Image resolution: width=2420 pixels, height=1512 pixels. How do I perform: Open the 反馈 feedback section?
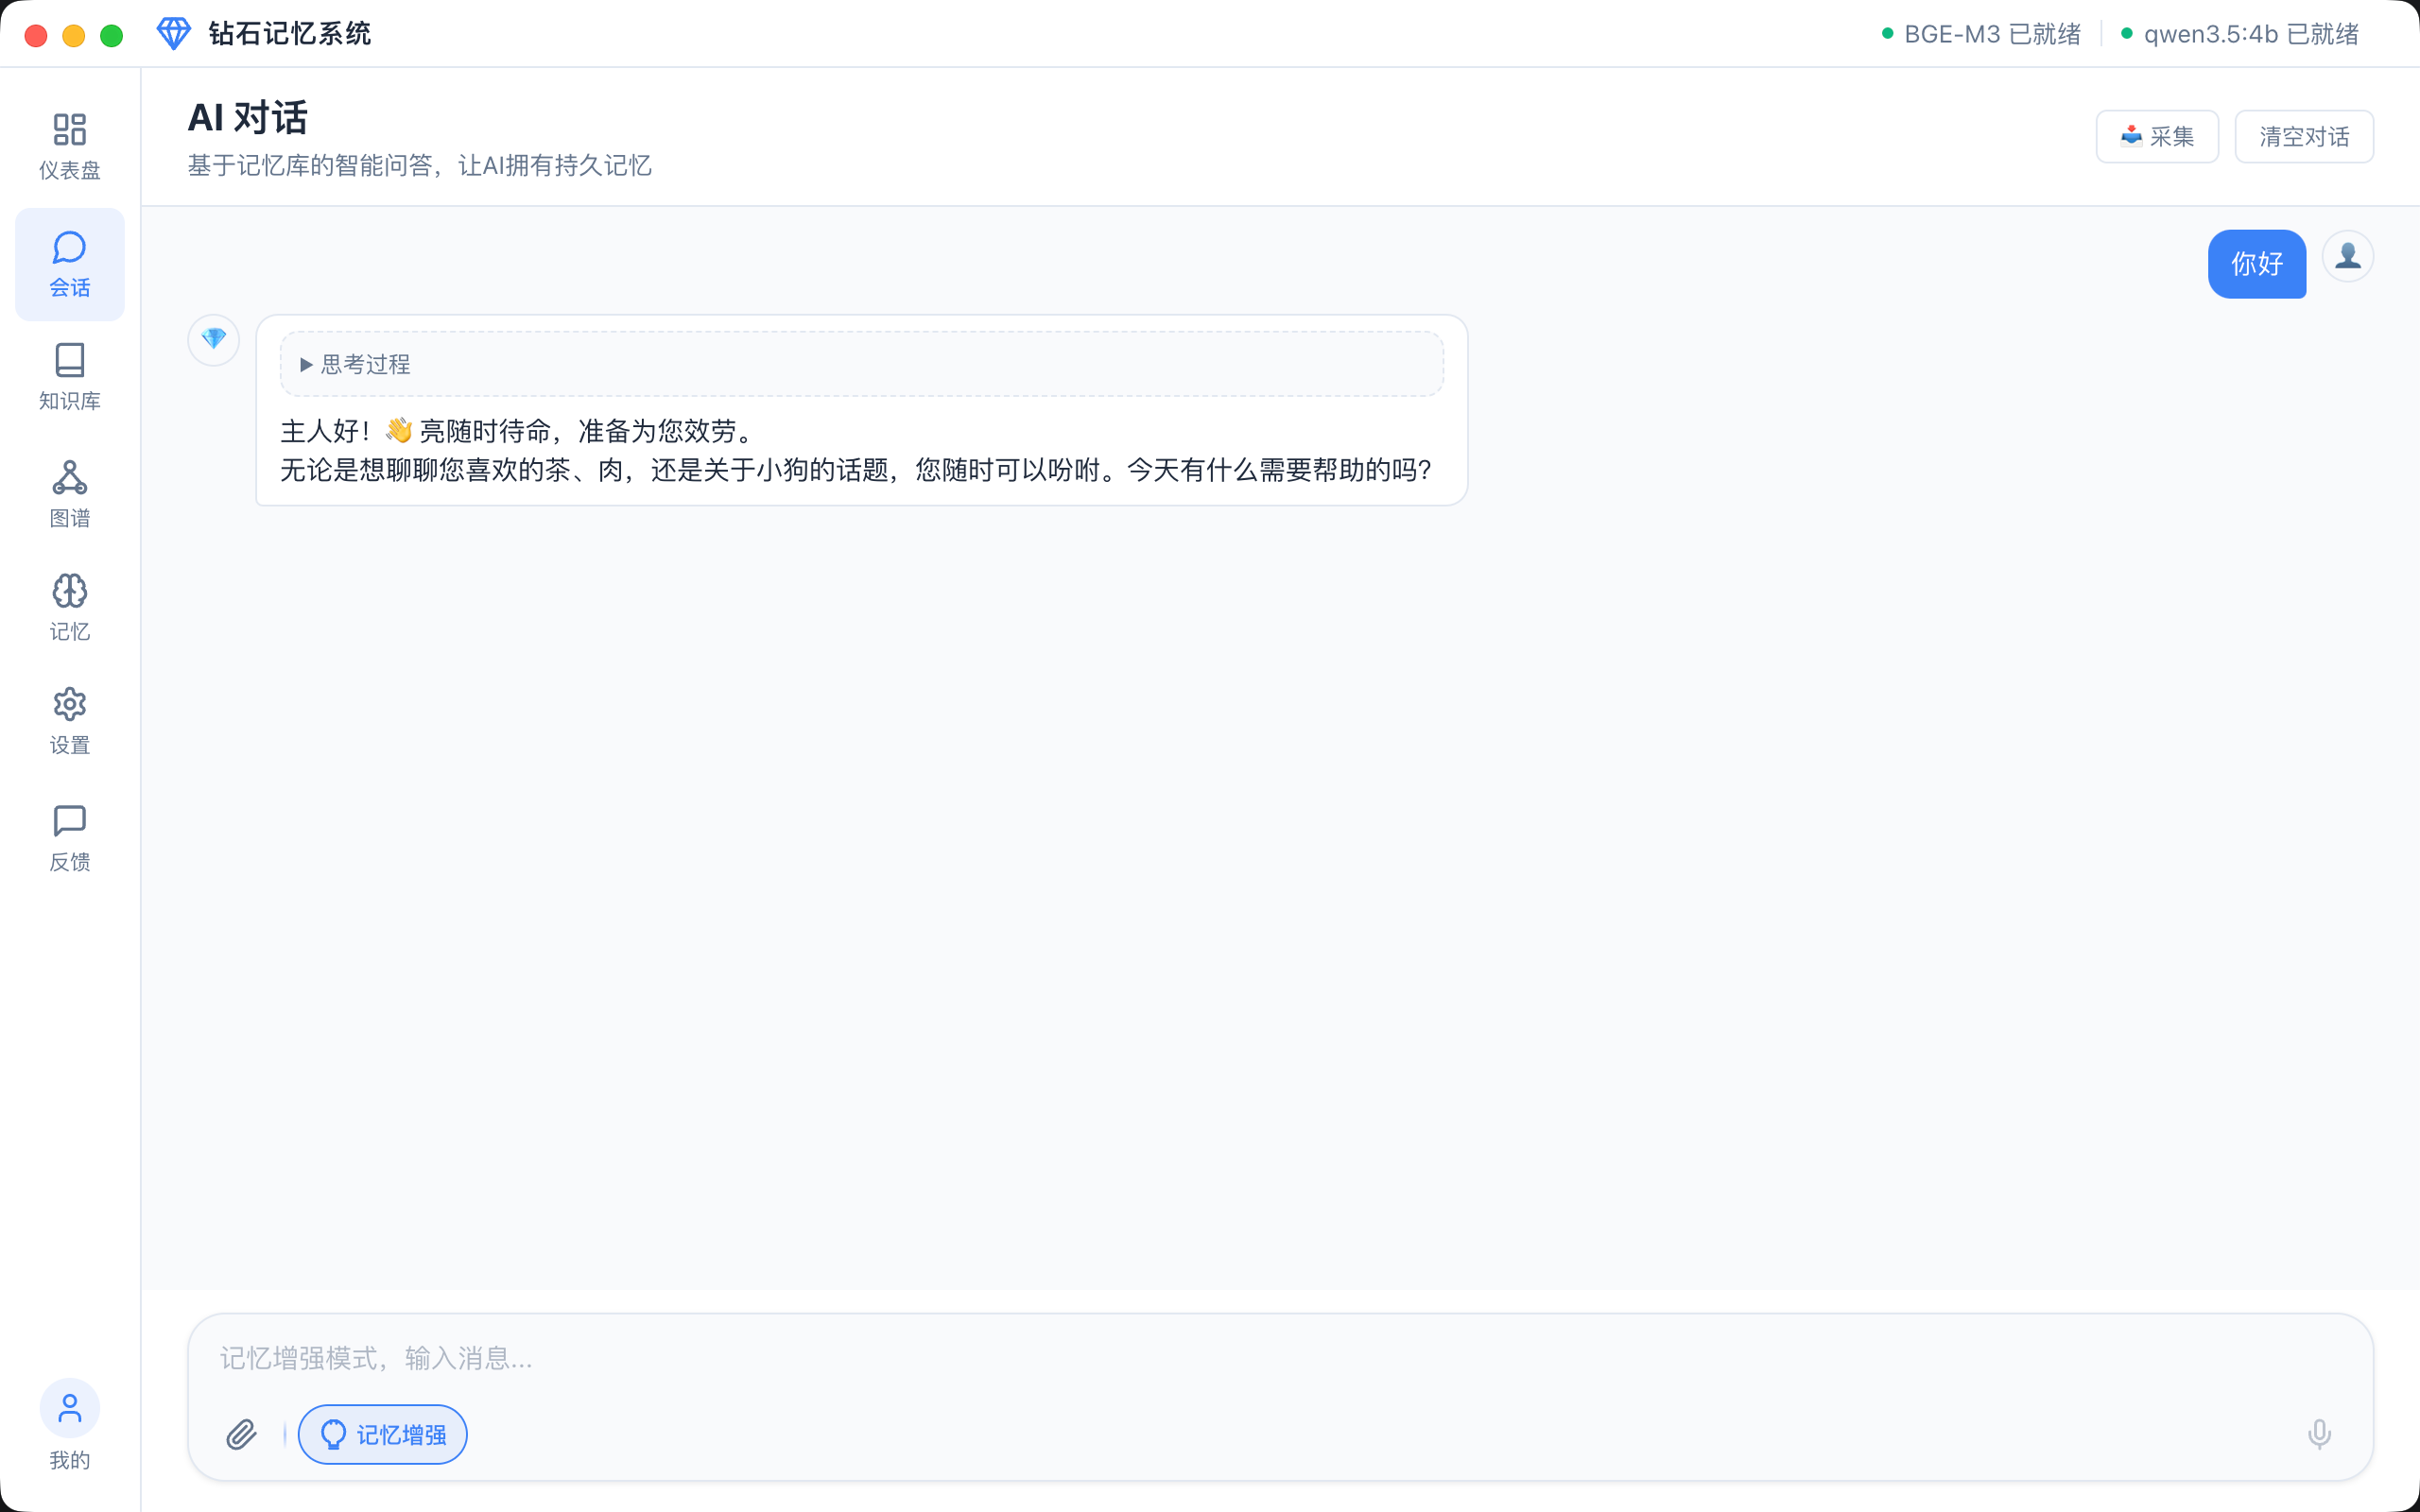coord(69,836)
